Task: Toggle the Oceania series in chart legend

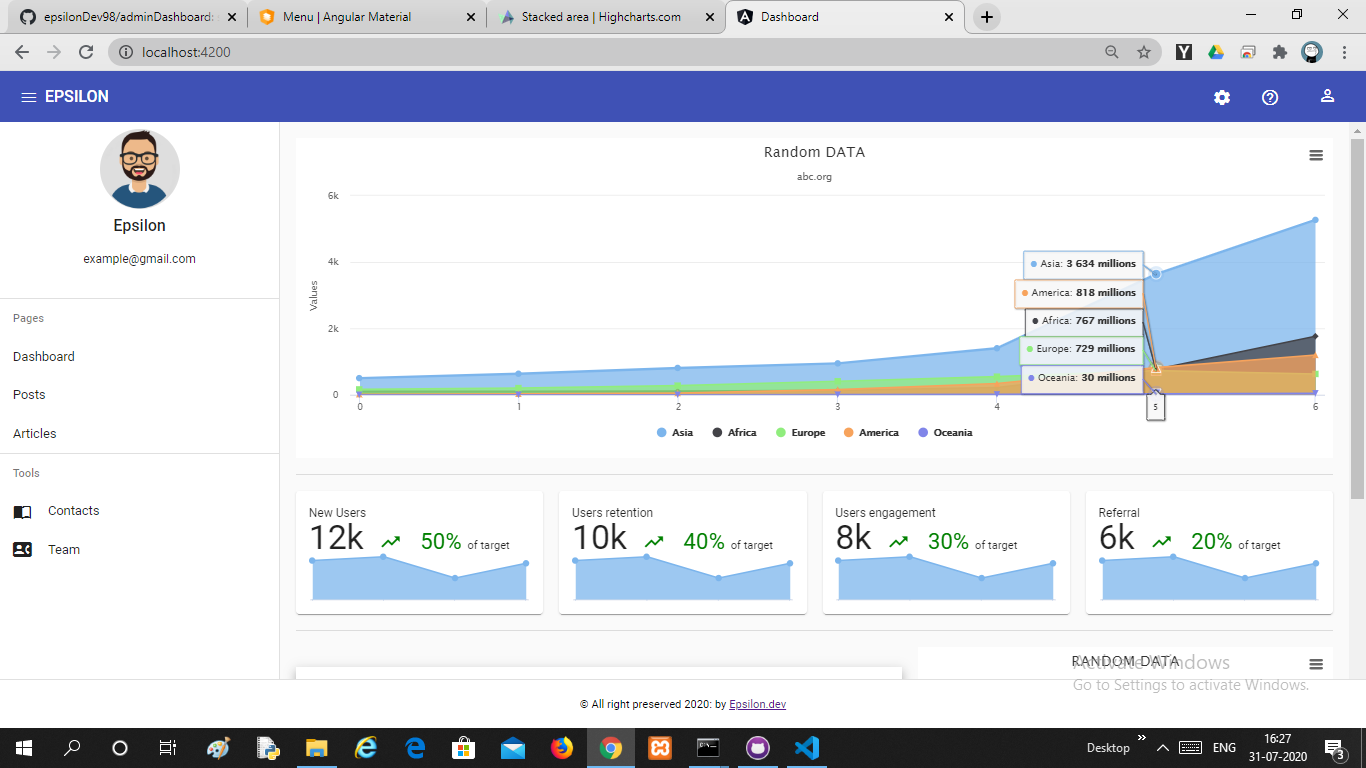Action: (x=945, y=433)
